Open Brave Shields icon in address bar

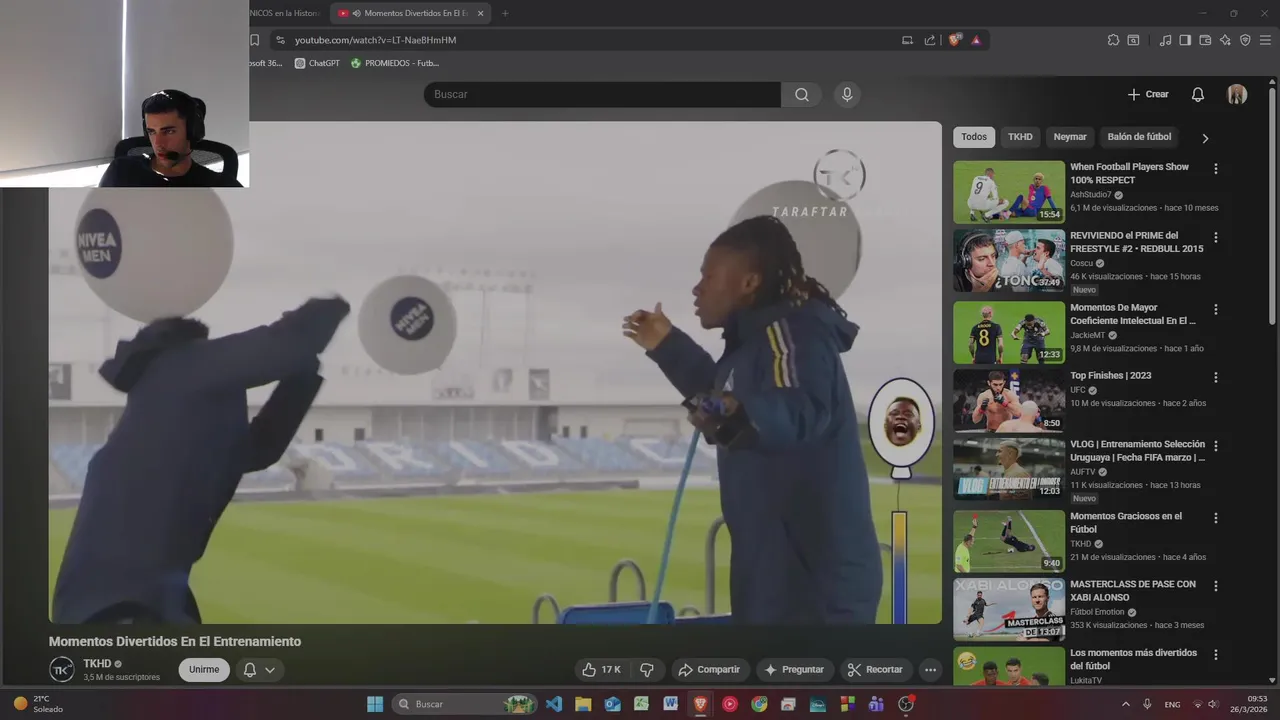pyautogui.click(x=955, y=40)
